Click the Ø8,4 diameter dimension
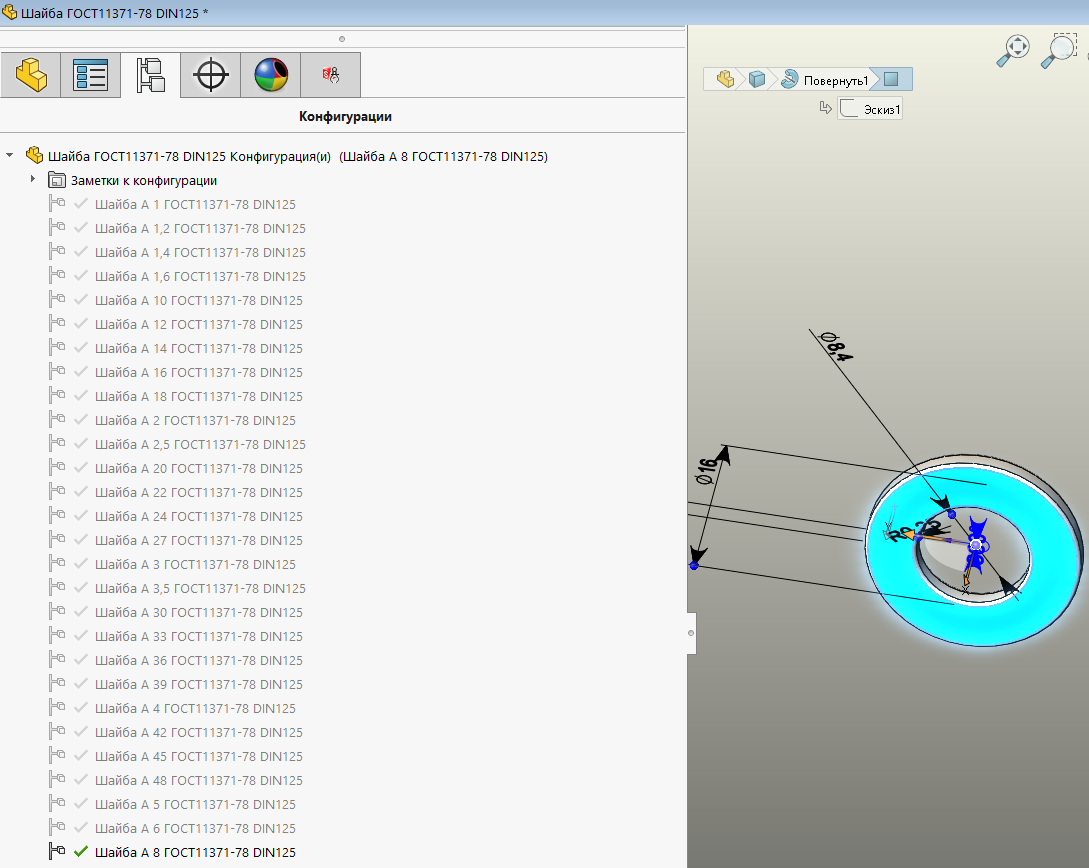The width and height of the screenshot is (1089, 868). [837, 345]
